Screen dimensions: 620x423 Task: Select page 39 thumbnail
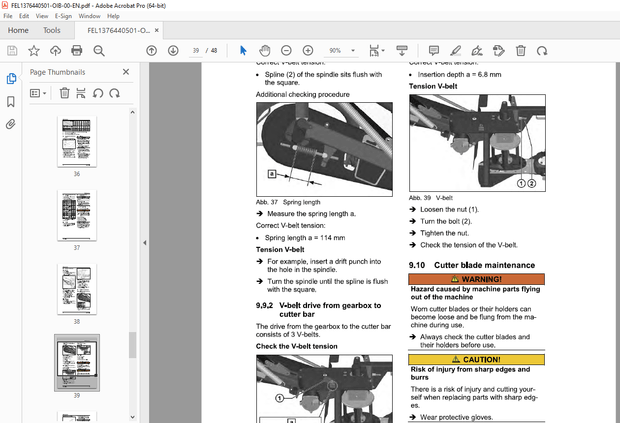coord(77,363)
